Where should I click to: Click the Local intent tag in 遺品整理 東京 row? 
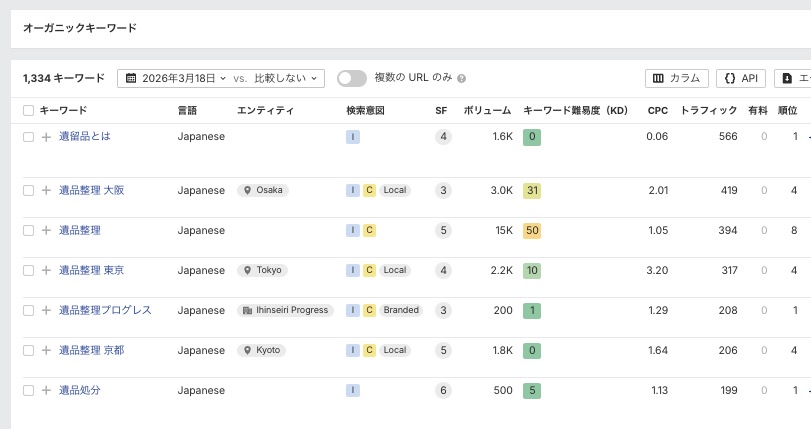click(x=395, y=270)
